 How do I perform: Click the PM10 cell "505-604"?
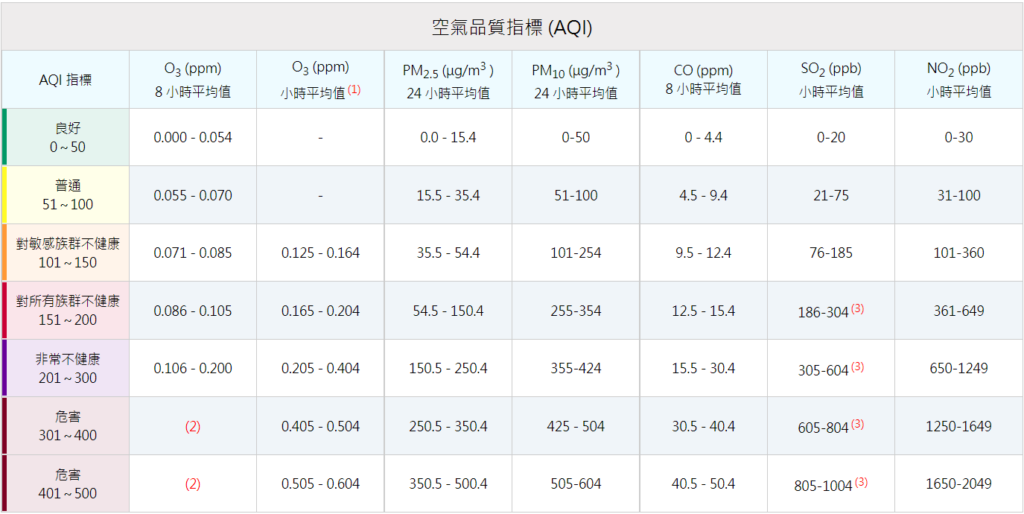click(x=575, y=485)
